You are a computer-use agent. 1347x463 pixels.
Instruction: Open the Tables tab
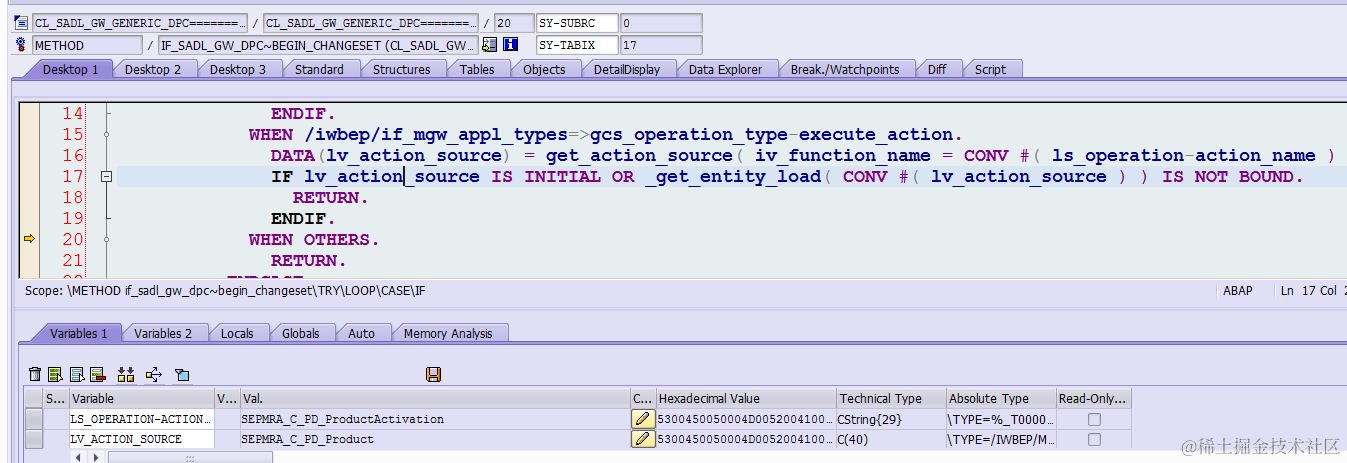pyautogui.click(x=477, y=69)
